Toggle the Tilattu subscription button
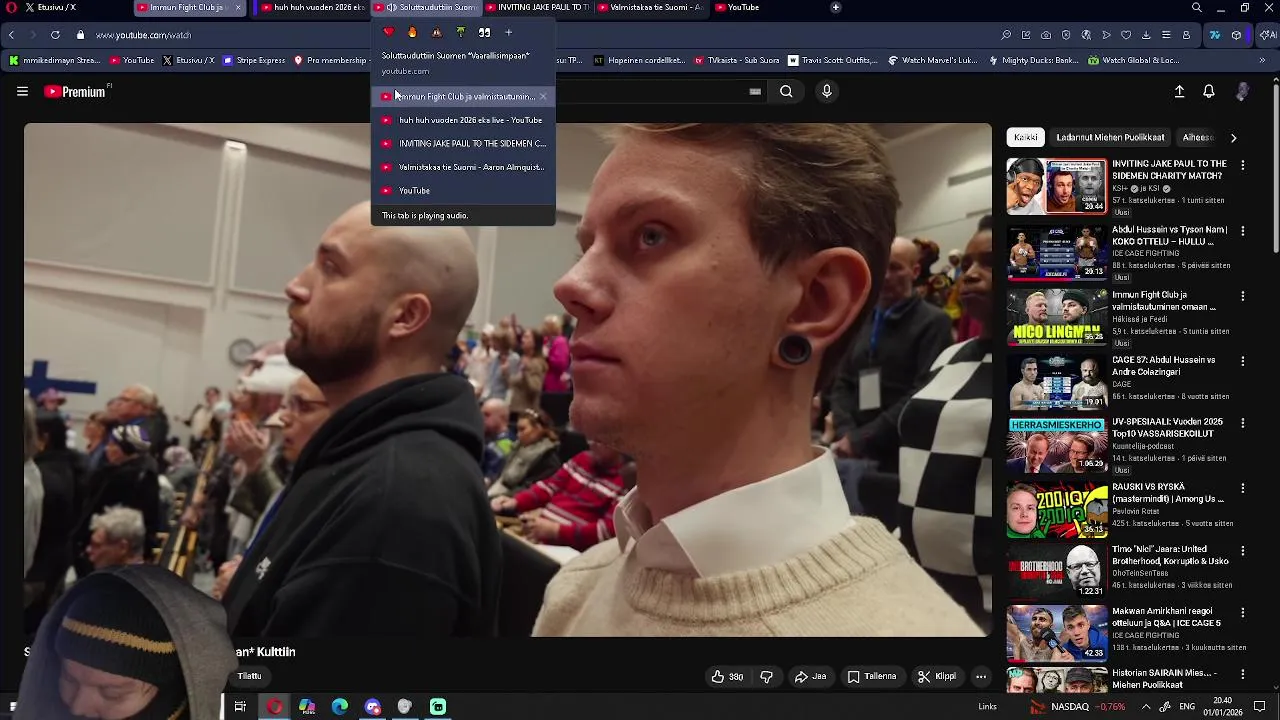 [249, 677]
